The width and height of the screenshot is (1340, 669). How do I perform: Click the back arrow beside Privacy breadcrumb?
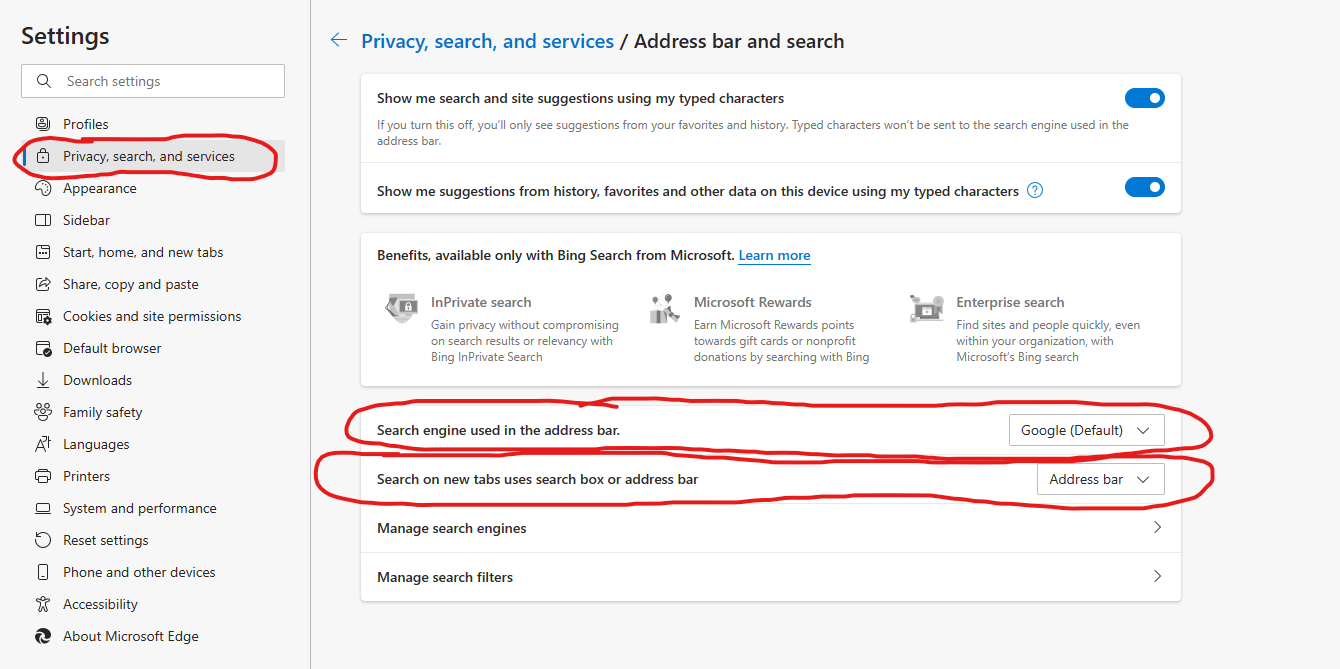click(339, 40)
